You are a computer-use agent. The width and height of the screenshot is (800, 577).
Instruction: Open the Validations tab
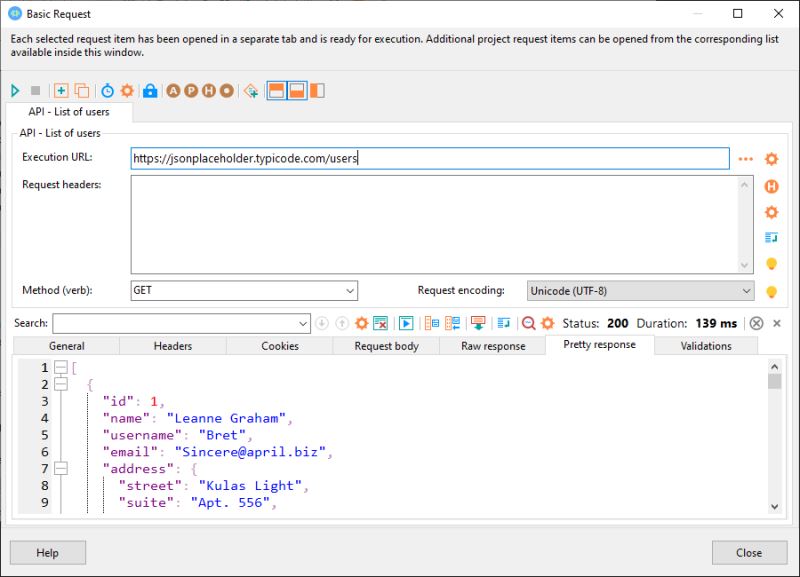tap(706, 346)
